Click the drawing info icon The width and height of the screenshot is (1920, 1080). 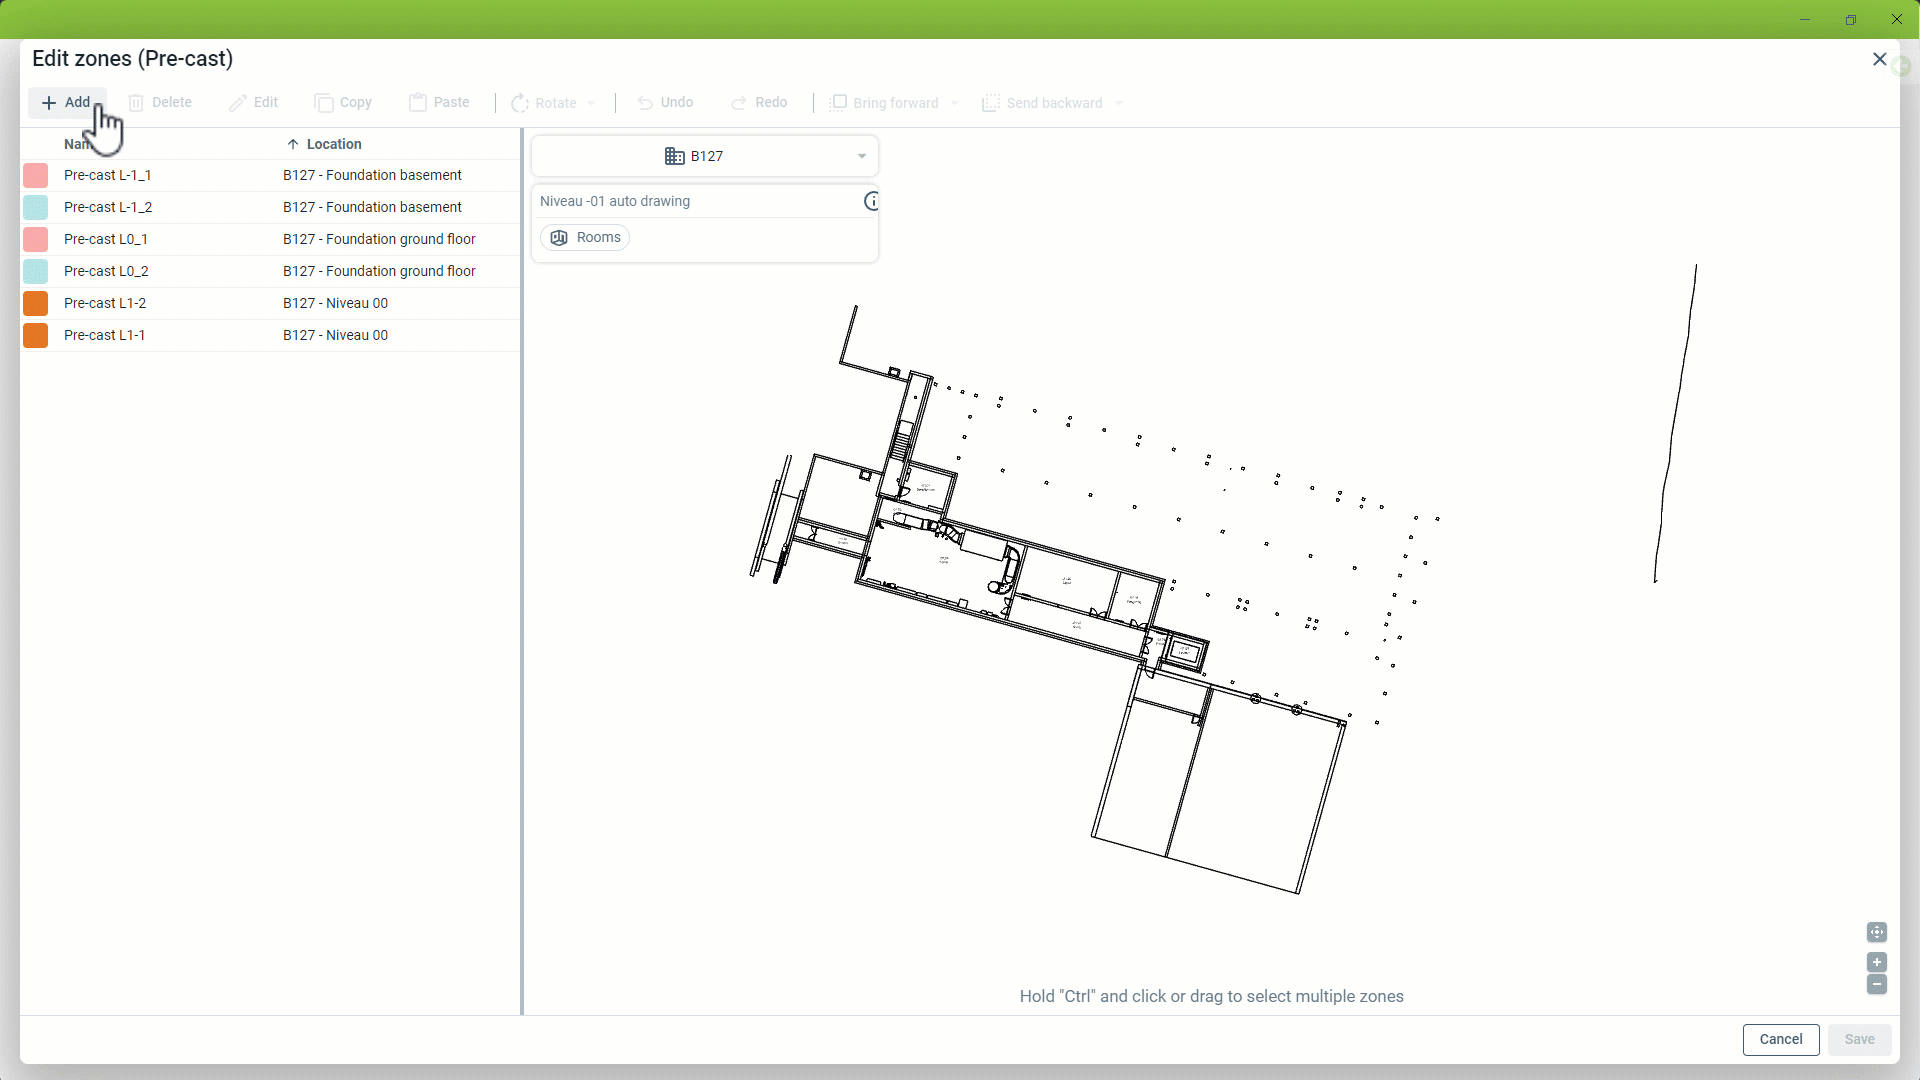pyautogui.click(x=871, y=201)
